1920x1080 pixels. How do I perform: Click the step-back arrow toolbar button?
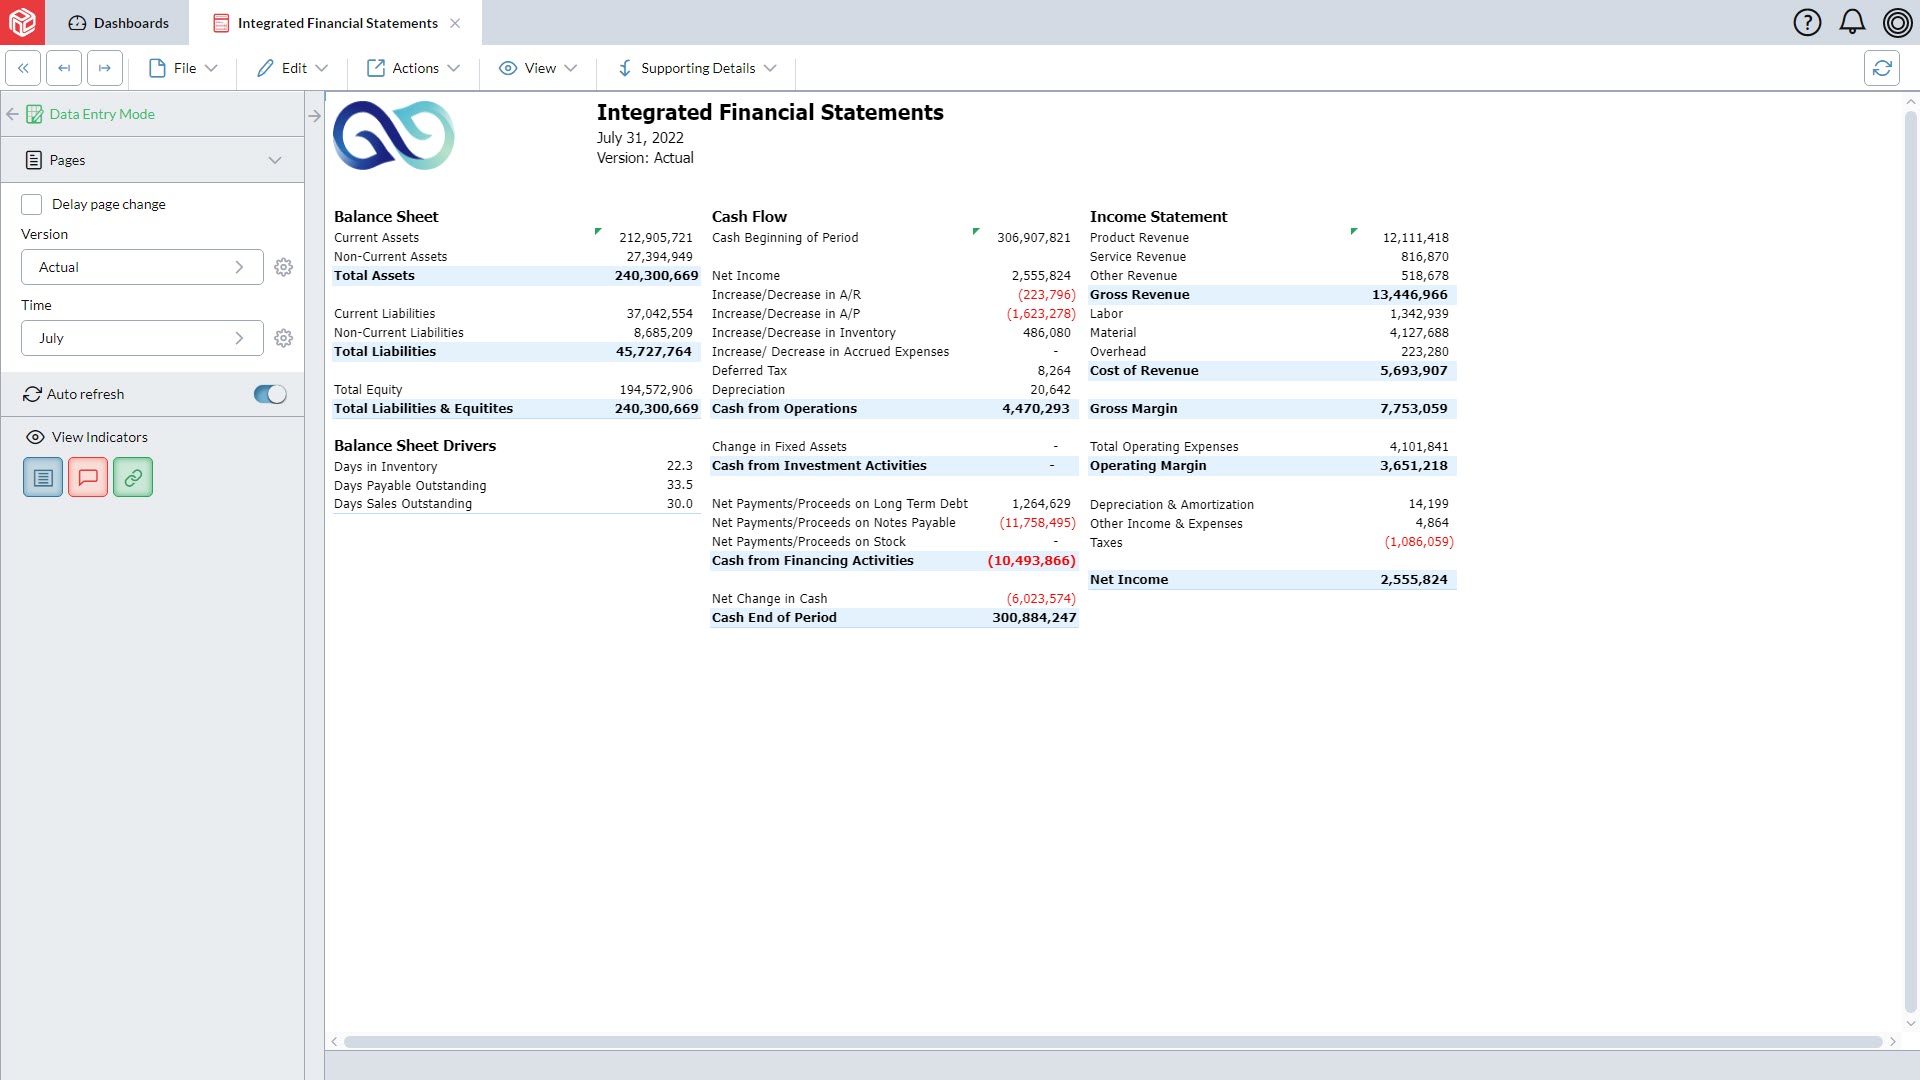tap(64, 68)
